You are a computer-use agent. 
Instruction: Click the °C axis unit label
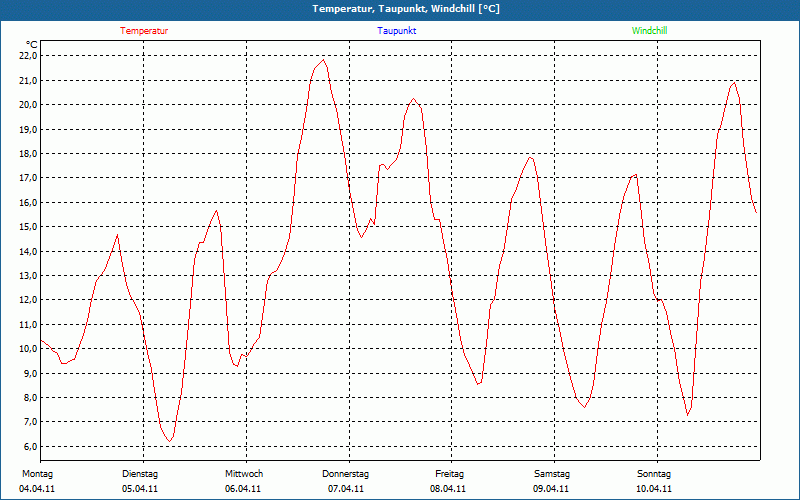click(32, 45)
